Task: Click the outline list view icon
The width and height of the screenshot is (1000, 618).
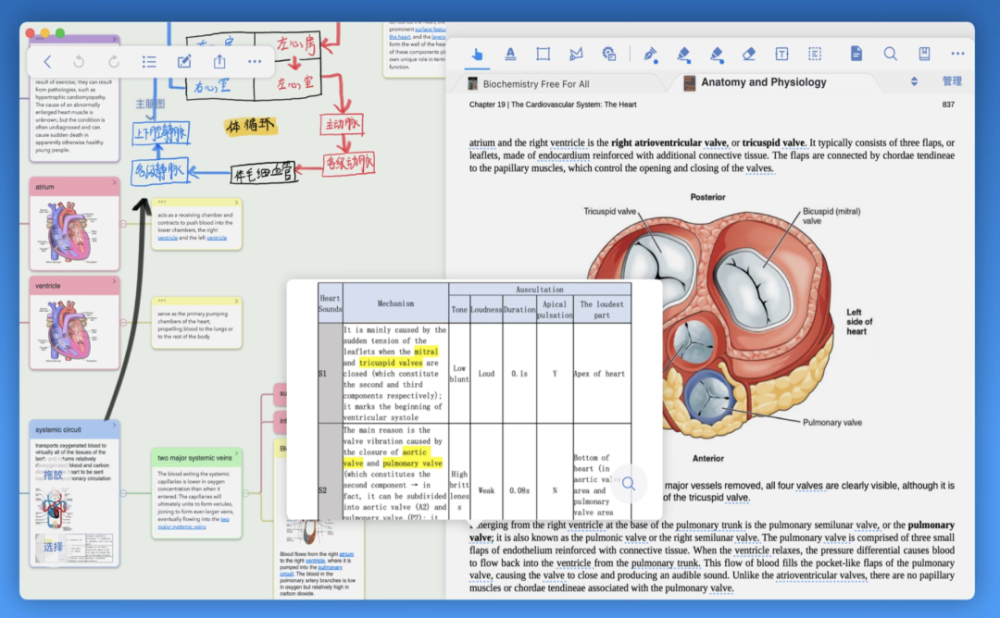Action: (x=149, y=61)
